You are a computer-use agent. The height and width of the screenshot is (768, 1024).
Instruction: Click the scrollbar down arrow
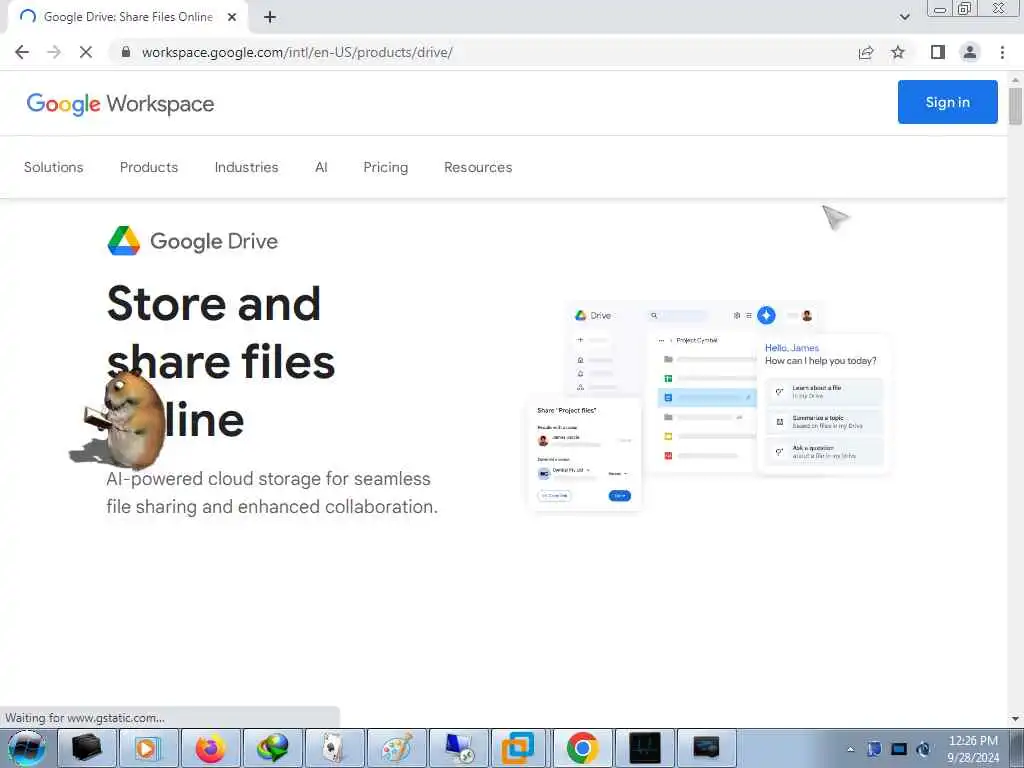1015,719
